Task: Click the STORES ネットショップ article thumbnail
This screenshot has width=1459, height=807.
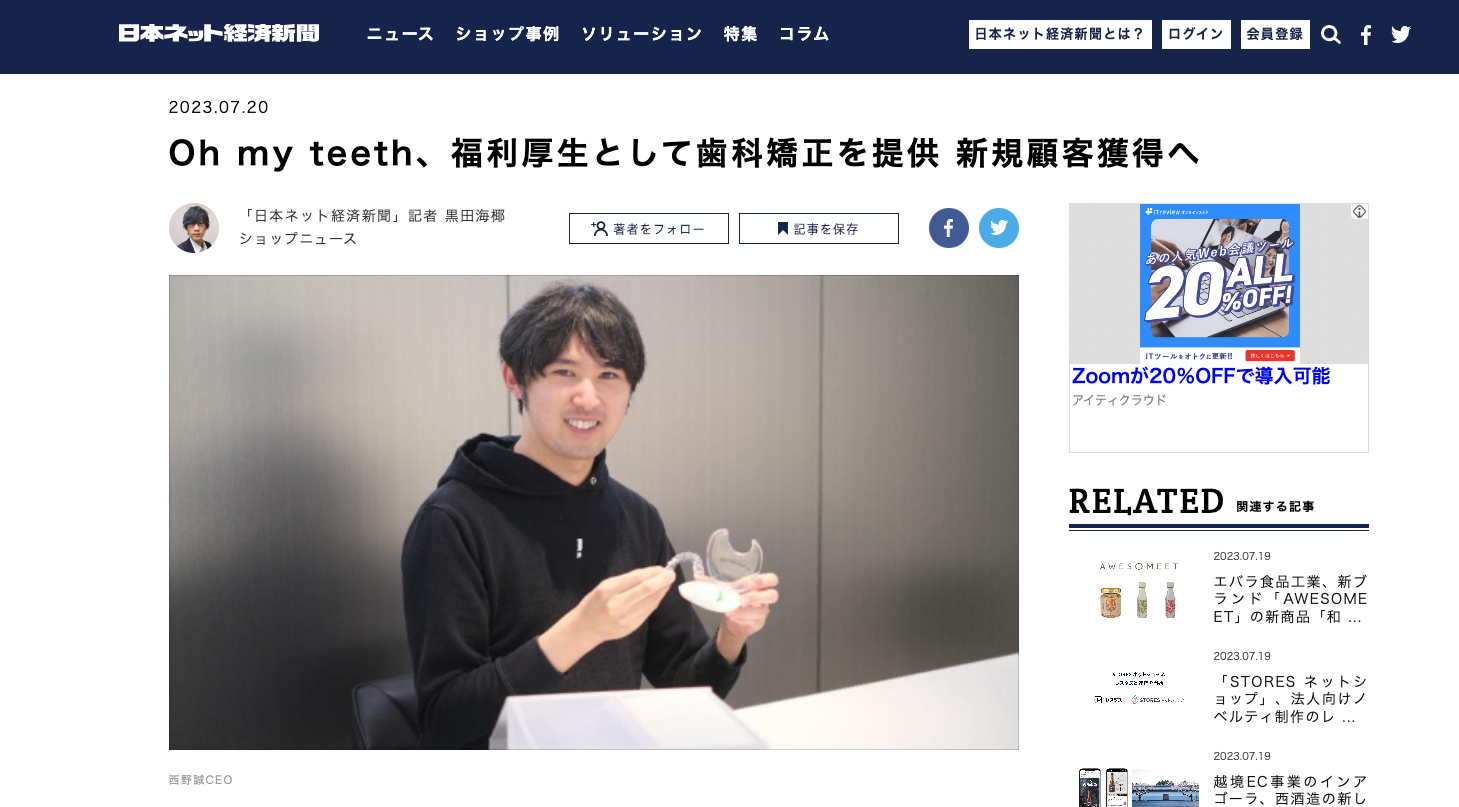Action: point(1139,690)
